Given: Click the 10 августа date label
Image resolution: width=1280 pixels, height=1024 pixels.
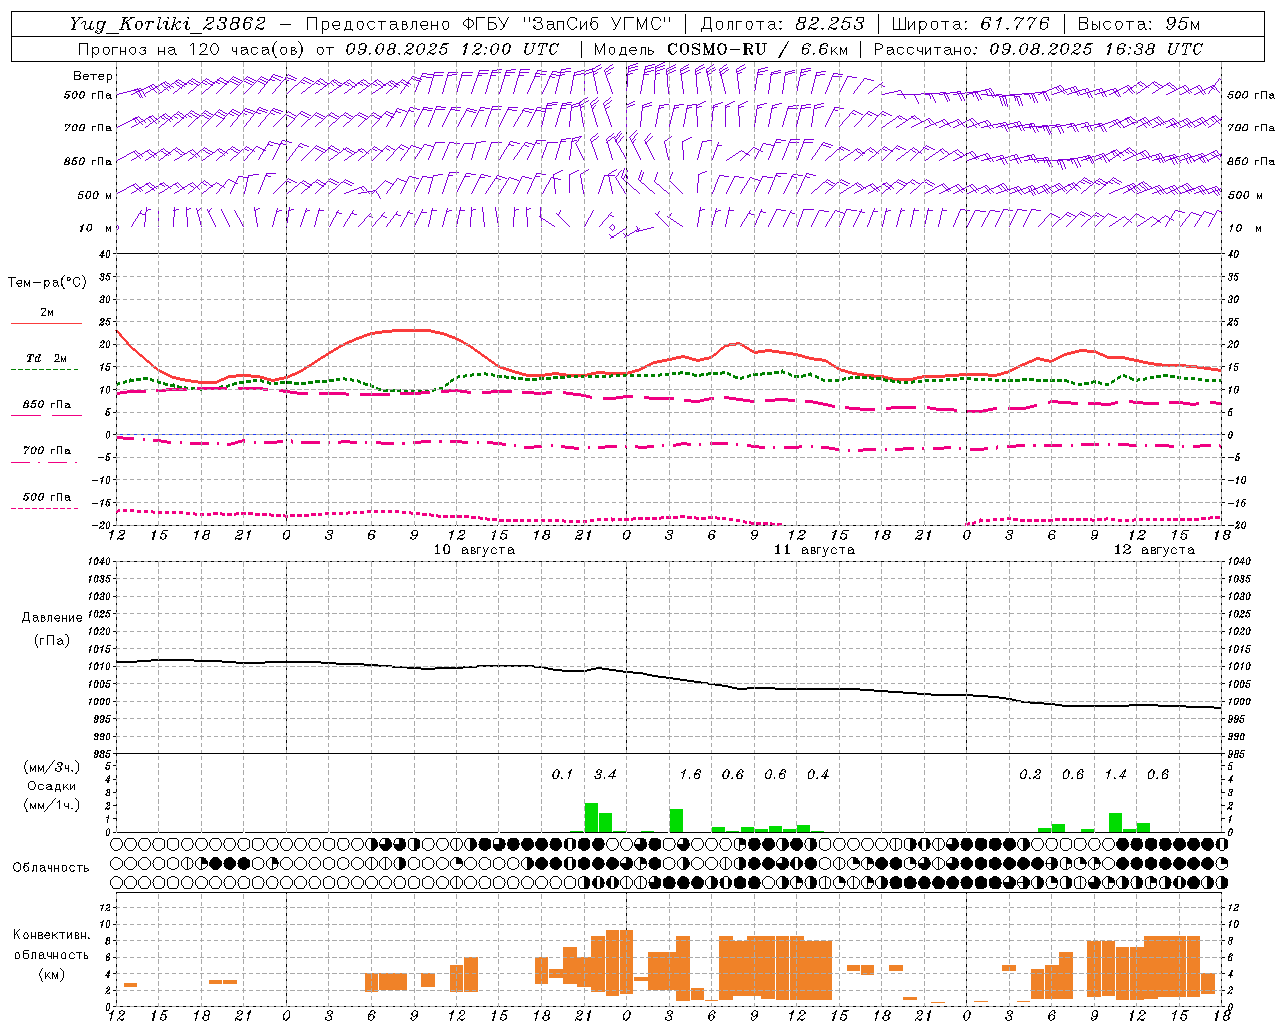Looking at the screenshot, I should pos(474,550).
